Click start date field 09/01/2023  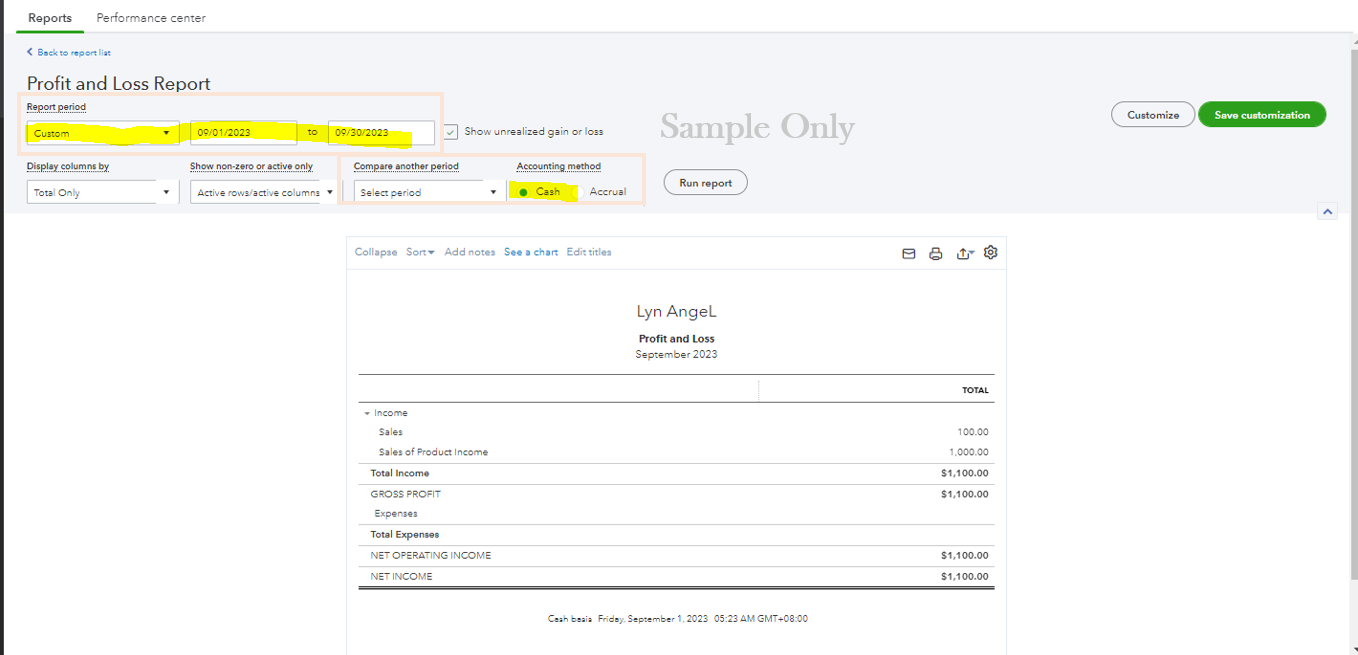[244, 133]
